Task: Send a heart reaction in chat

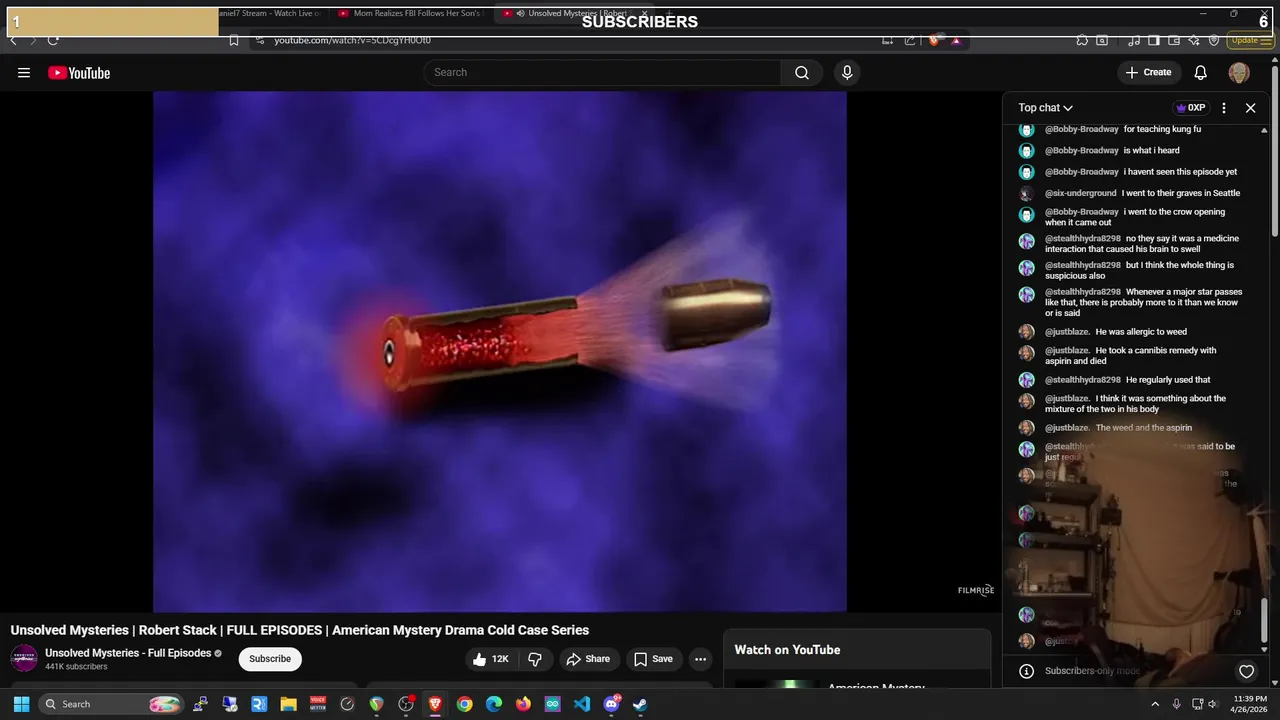Action: [1246, 671]
